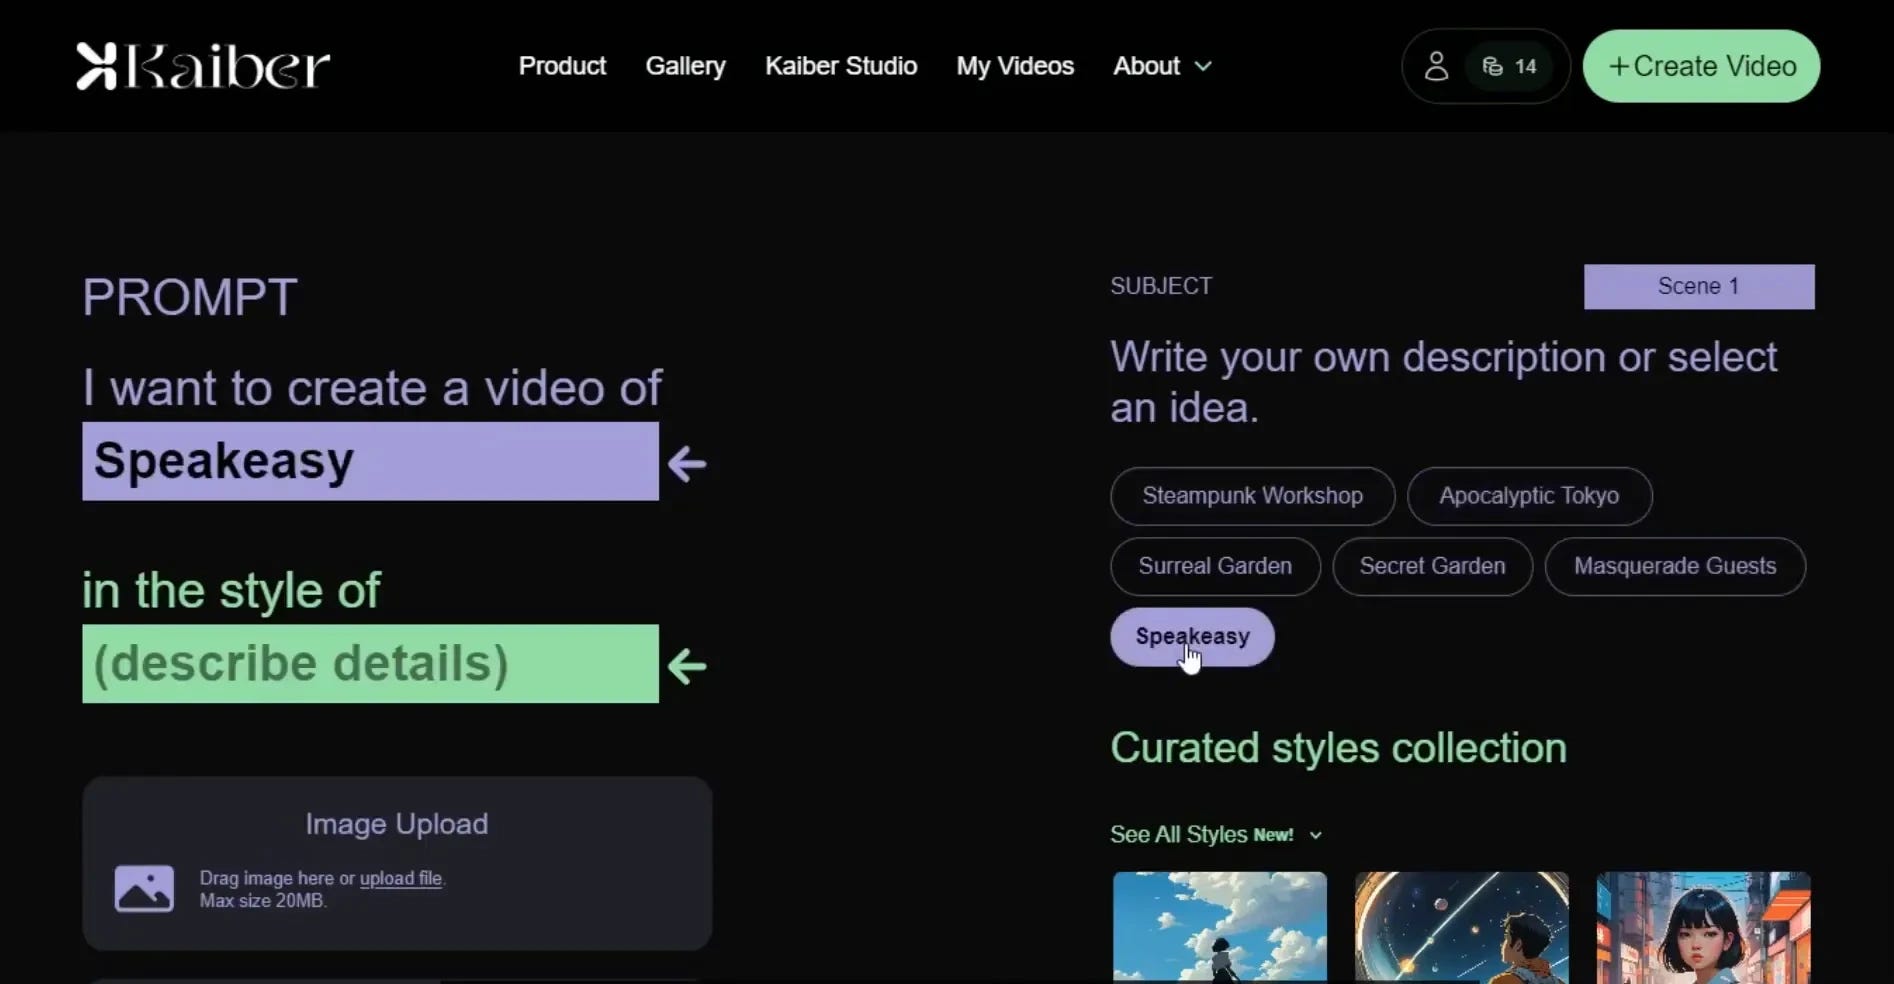
Task: Open the Gallery page
Action: pyautogui.click(x=685, y=66)
